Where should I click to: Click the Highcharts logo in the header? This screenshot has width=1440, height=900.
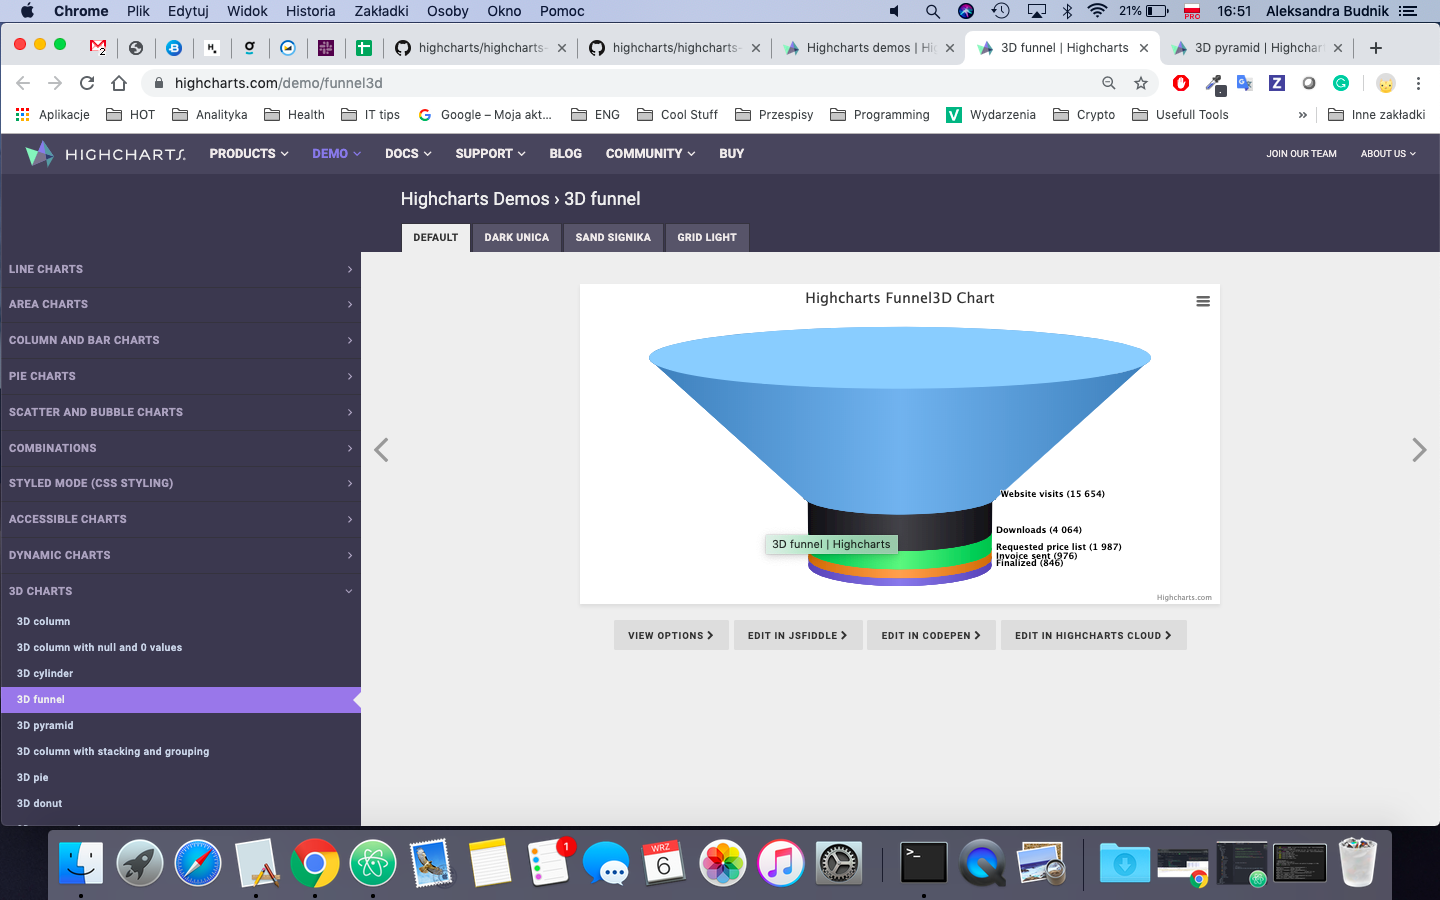[x=105, y=154]
